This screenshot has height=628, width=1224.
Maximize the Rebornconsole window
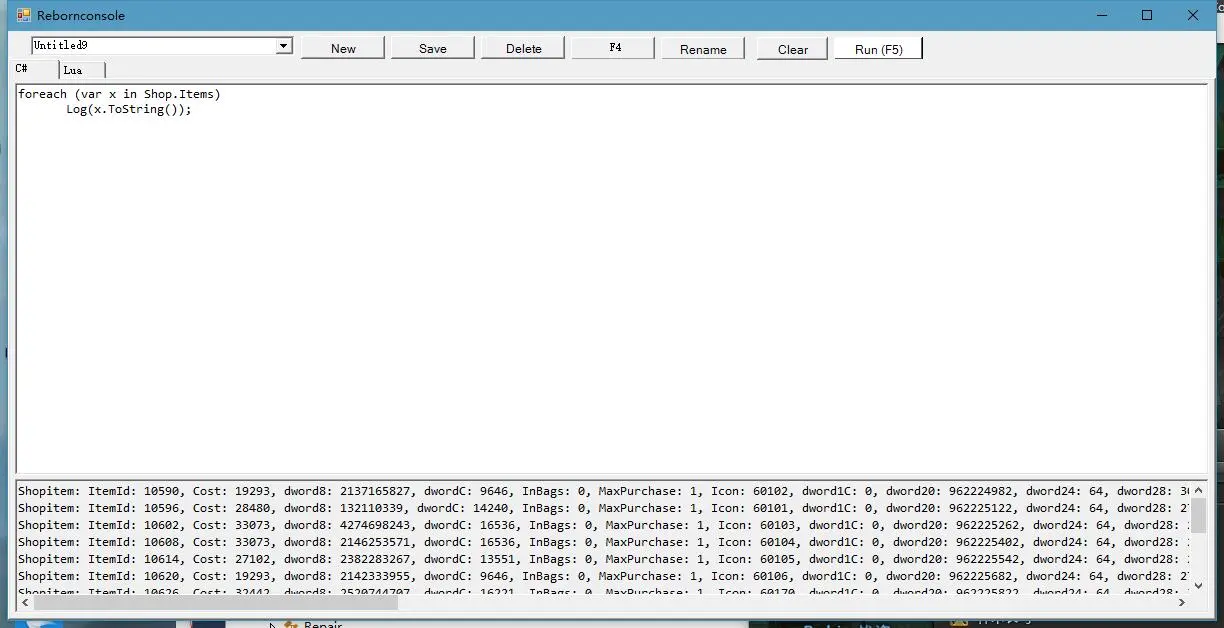[1147, 15]
